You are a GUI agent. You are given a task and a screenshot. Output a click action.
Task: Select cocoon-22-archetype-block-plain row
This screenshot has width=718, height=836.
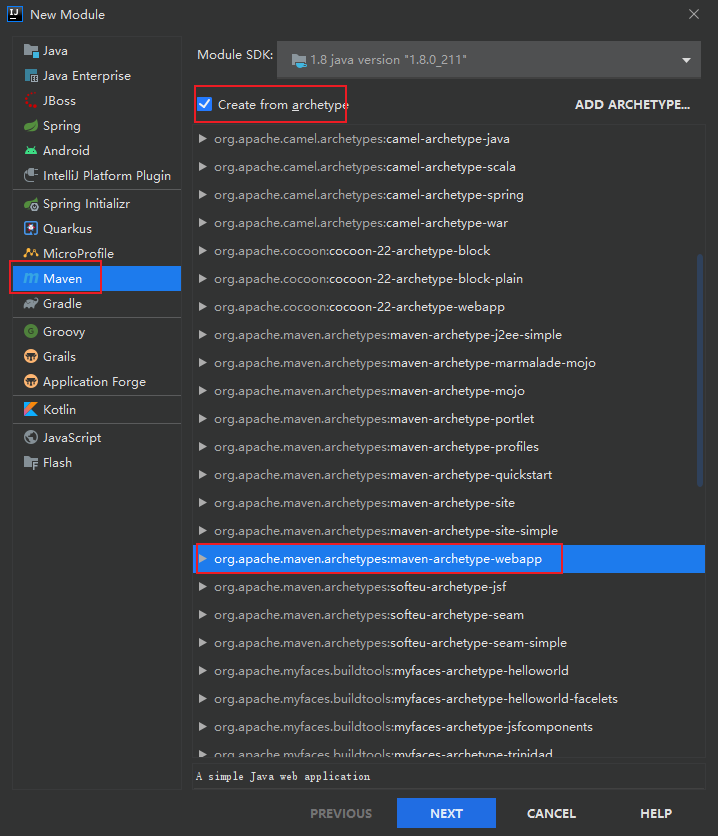click(x=449, y=279)
